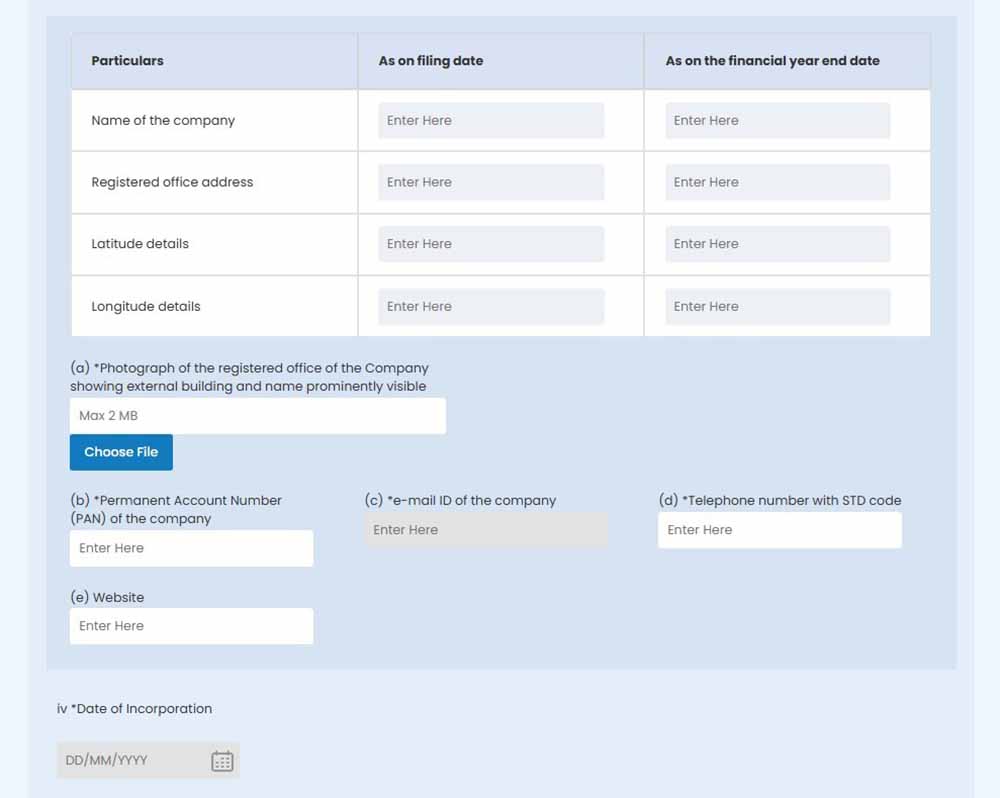Screen dimensions: 1000x798
Task: Select latitude details field under filing date
Action: pyautogui.click(x=491, y=244)
